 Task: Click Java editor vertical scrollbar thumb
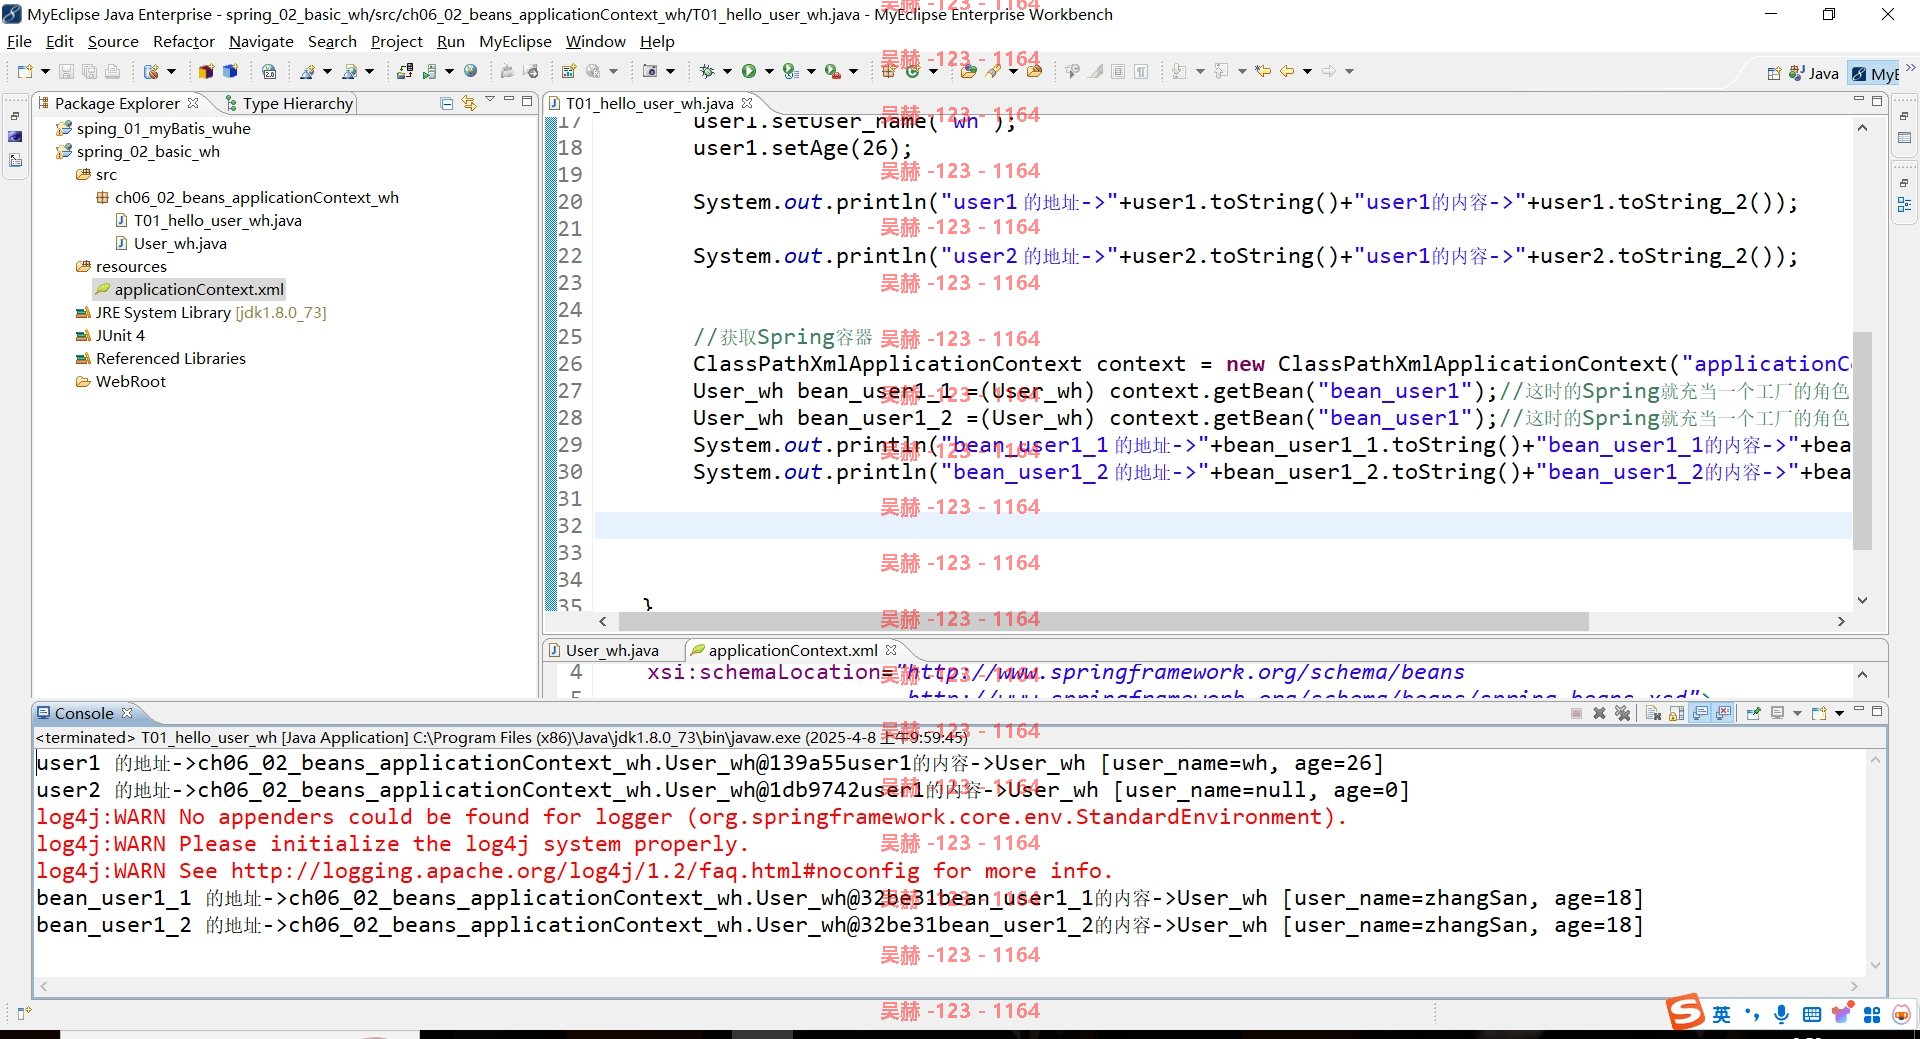pos(1862,440)
